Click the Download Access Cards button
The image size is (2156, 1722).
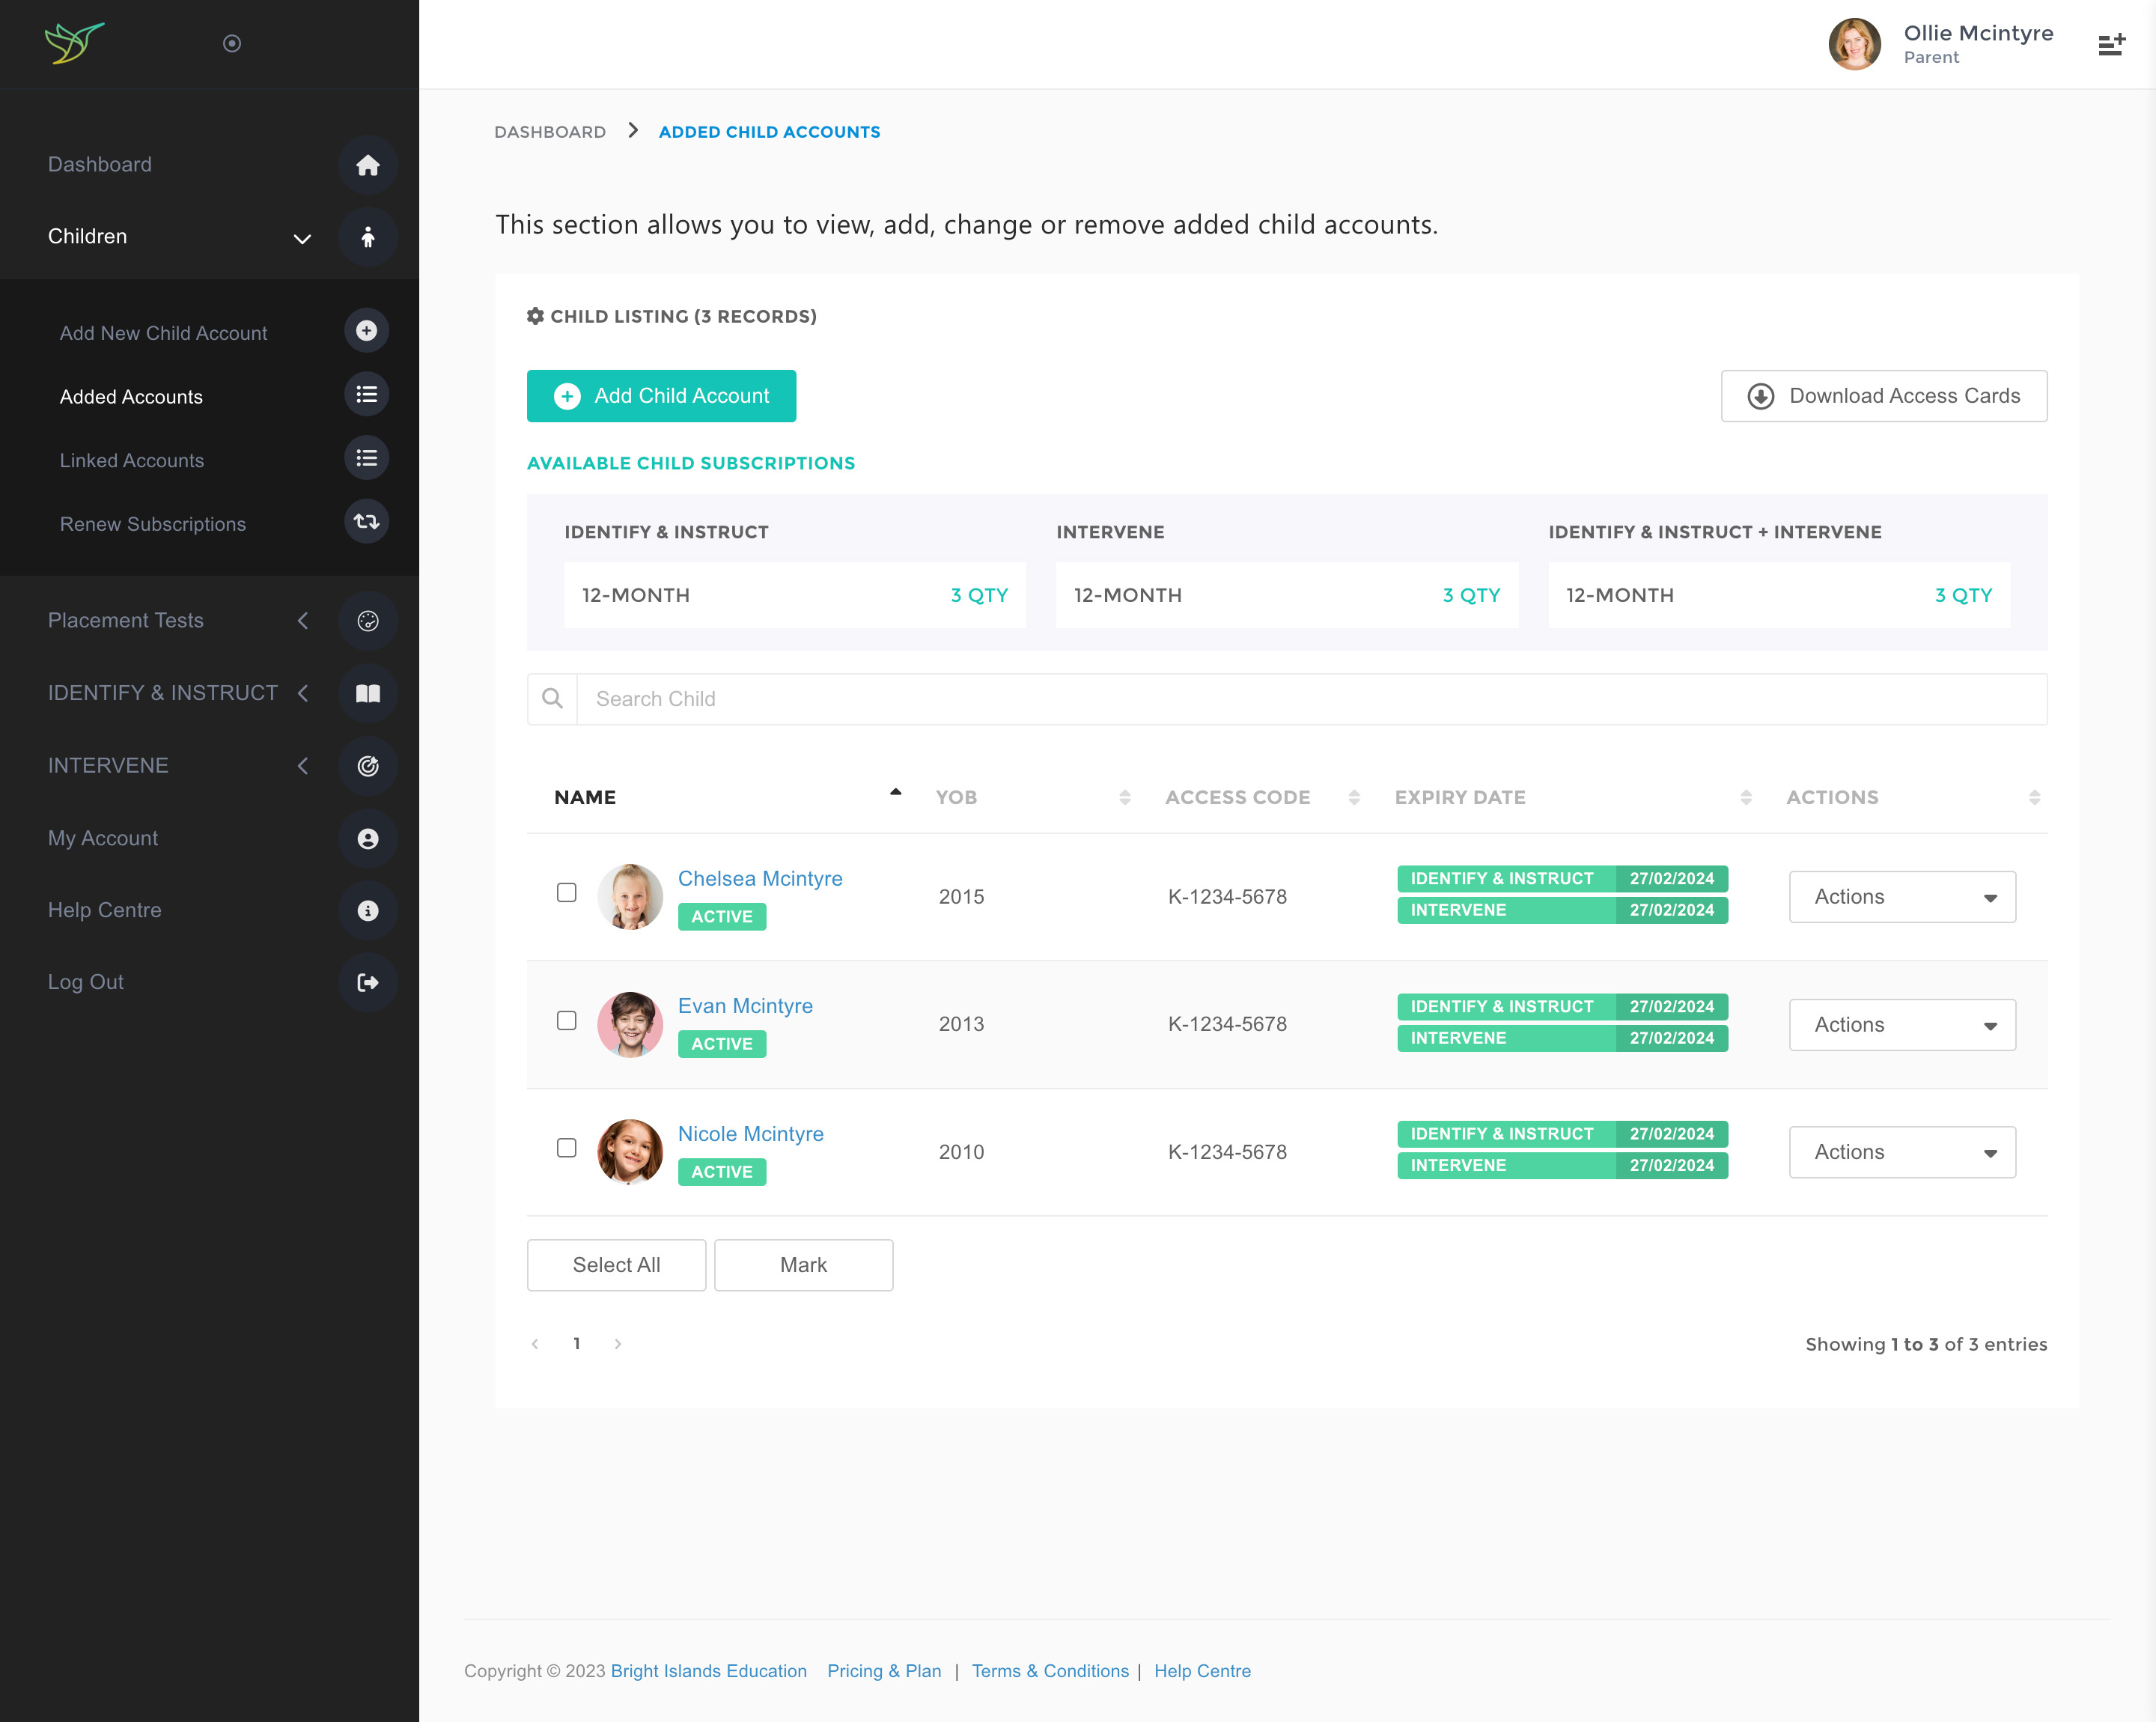coord(1883,396)
